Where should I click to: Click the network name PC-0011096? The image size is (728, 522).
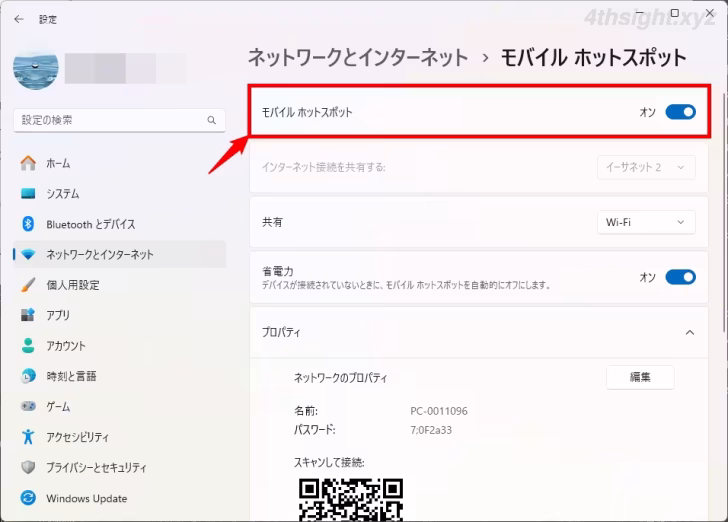pos(439,411)
